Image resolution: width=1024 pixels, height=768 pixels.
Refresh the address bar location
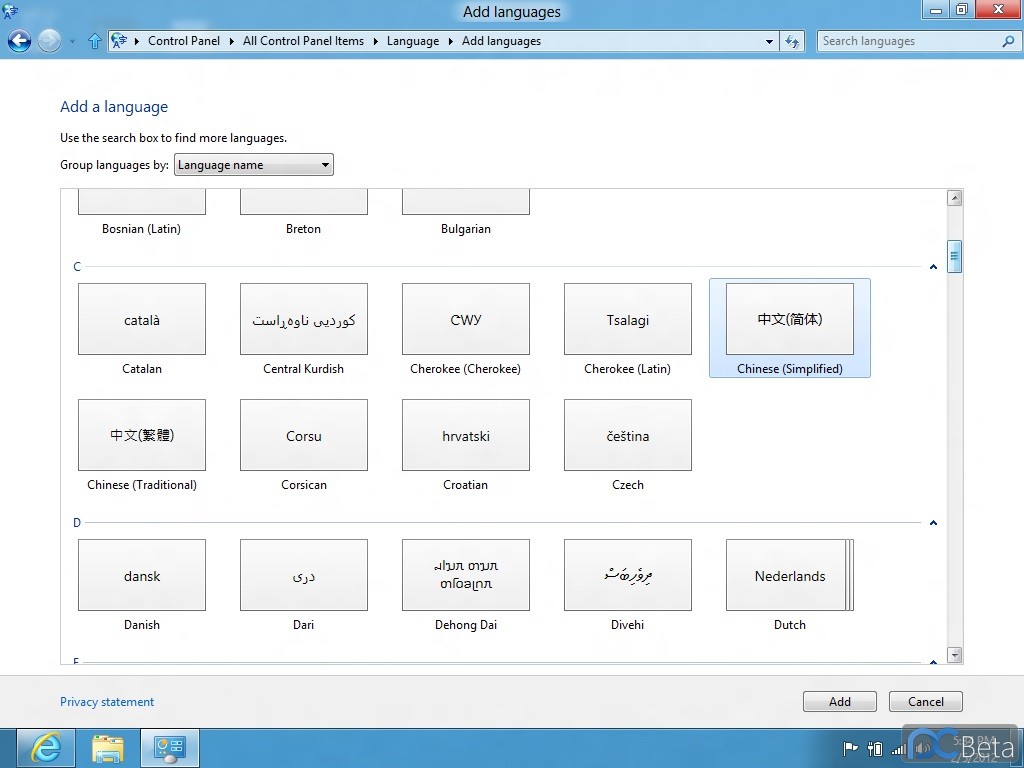point(793,41)
